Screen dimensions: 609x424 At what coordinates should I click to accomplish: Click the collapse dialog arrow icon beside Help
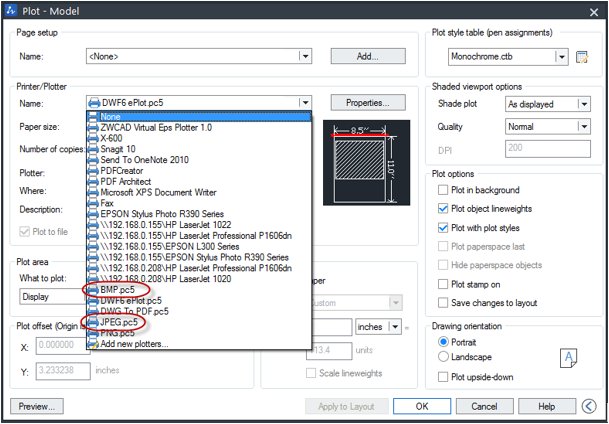click(x=589, y=406)
